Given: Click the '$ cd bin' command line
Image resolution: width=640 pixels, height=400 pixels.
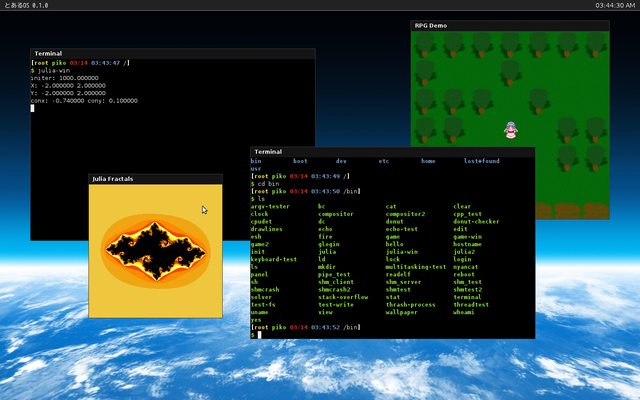Looking at the screenshot, I should pyautogui.click(x=265, y=184).
